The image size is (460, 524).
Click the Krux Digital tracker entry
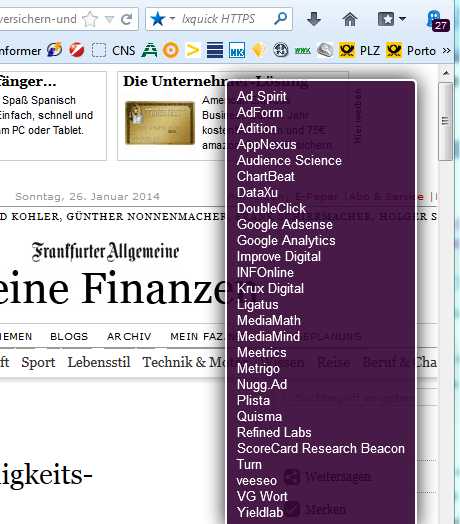(x=270, y=288)
